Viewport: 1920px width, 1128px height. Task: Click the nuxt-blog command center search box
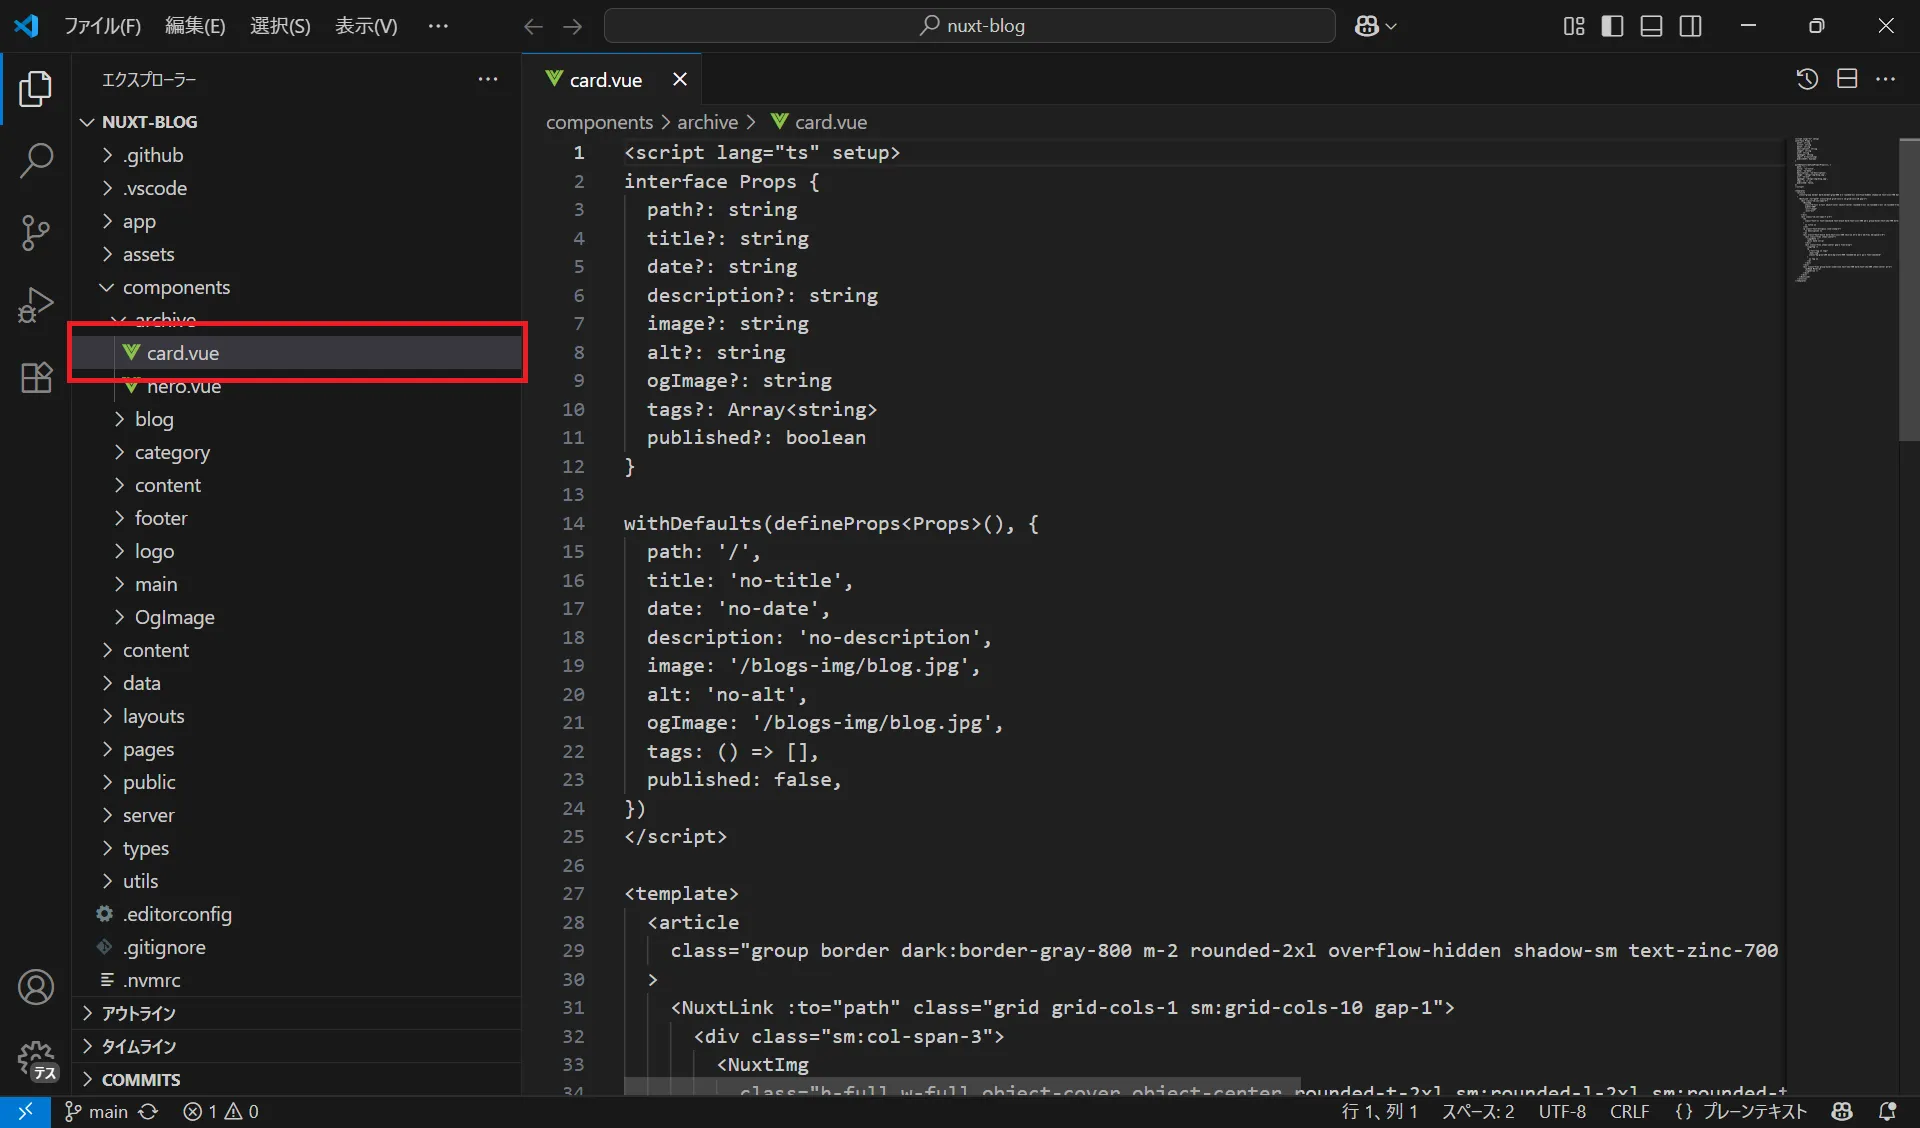(969, 26)
